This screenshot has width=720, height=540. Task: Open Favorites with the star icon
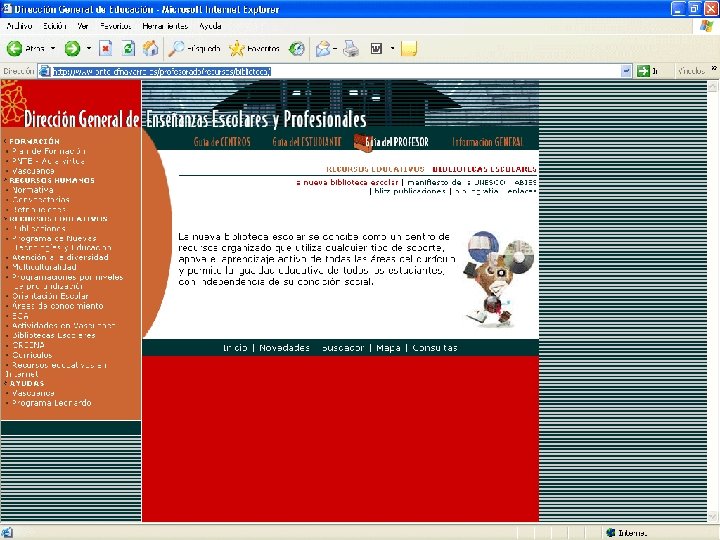click(x=236, y=48)
